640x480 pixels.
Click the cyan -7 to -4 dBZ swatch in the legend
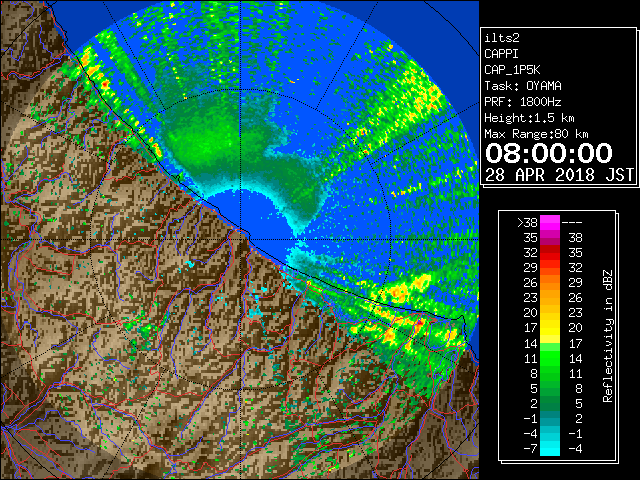pyautogui.click(x=550, y=448)
